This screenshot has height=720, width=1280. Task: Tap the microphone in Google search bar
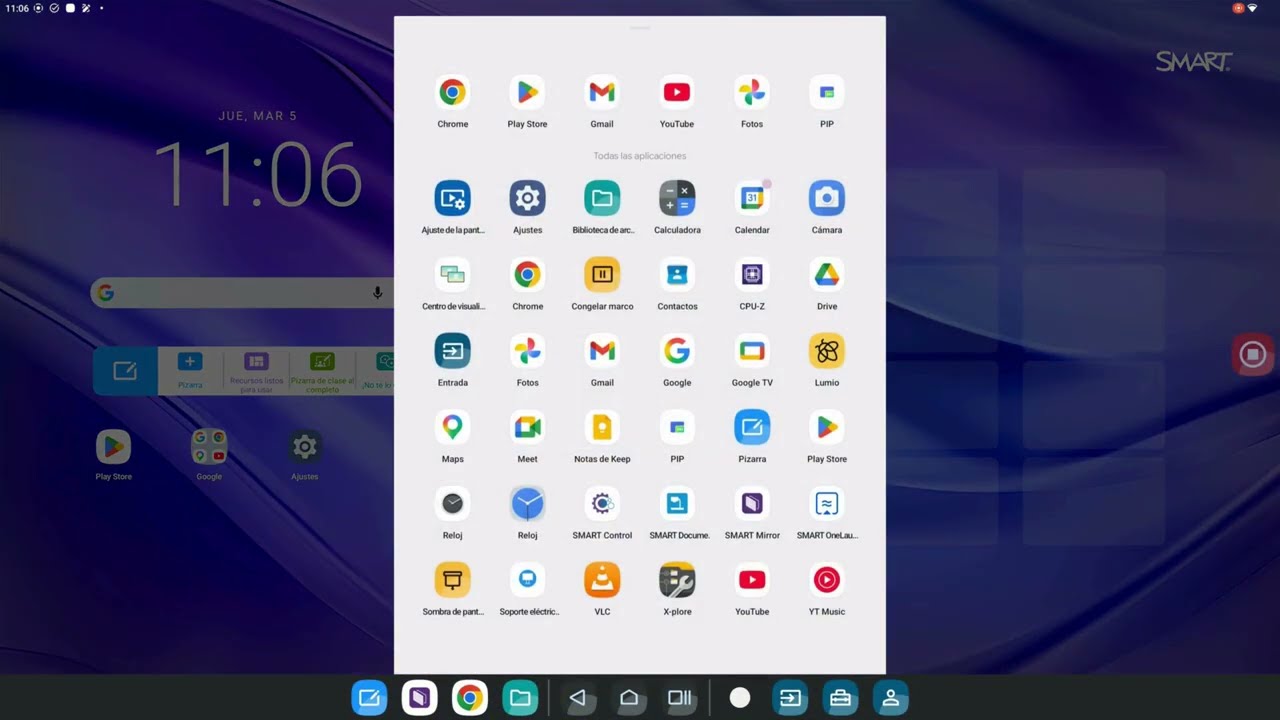378,293
